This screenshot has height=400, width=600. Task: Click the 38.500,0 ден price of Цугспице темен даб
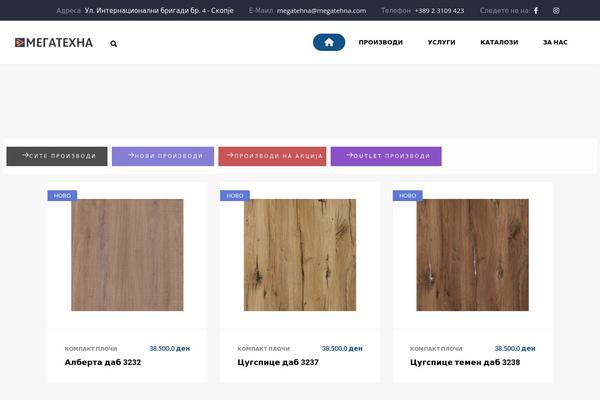(x=515, y=348)
